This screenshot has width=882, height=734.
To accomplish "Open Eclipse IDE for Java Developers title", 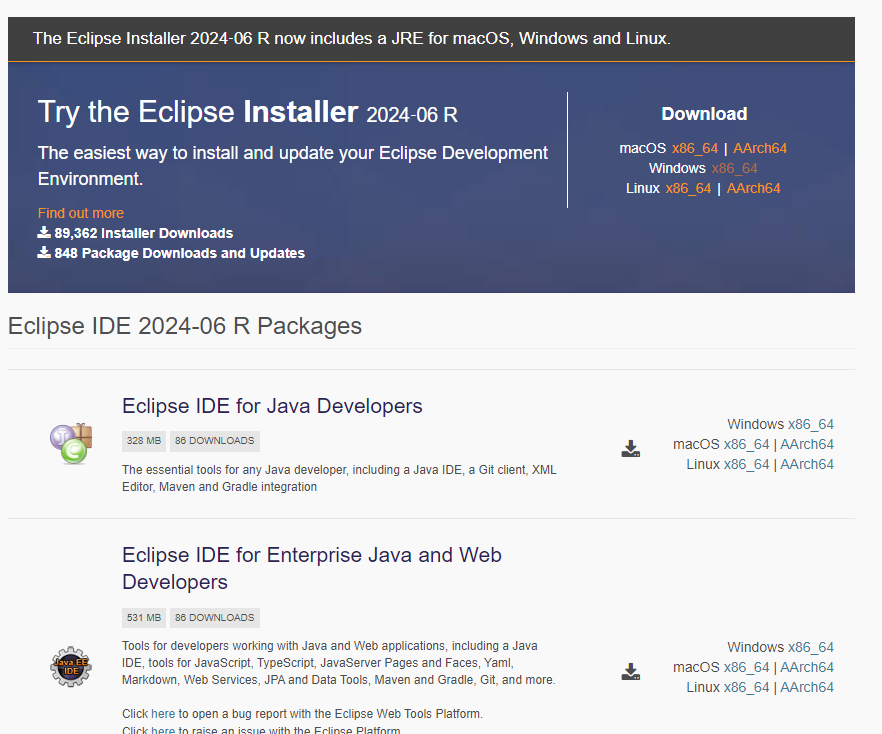I will [272, 406].
